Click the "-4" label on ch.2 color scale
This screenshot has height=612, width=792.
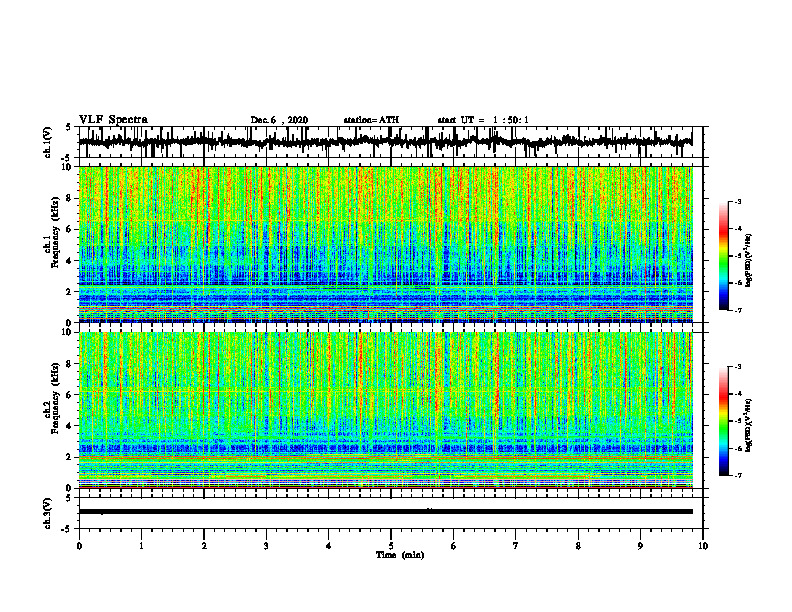pos(738,394)
